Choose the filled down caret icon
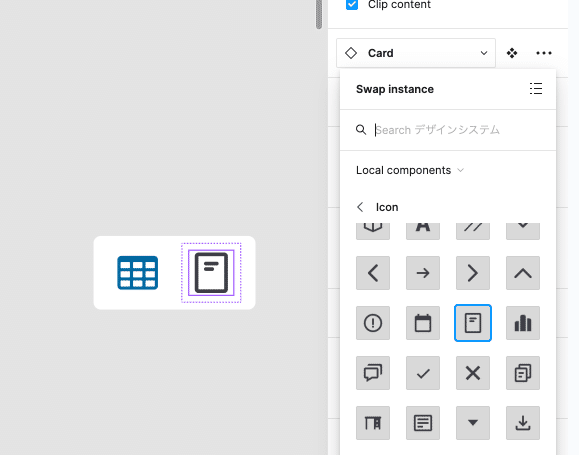 point(473,423)
